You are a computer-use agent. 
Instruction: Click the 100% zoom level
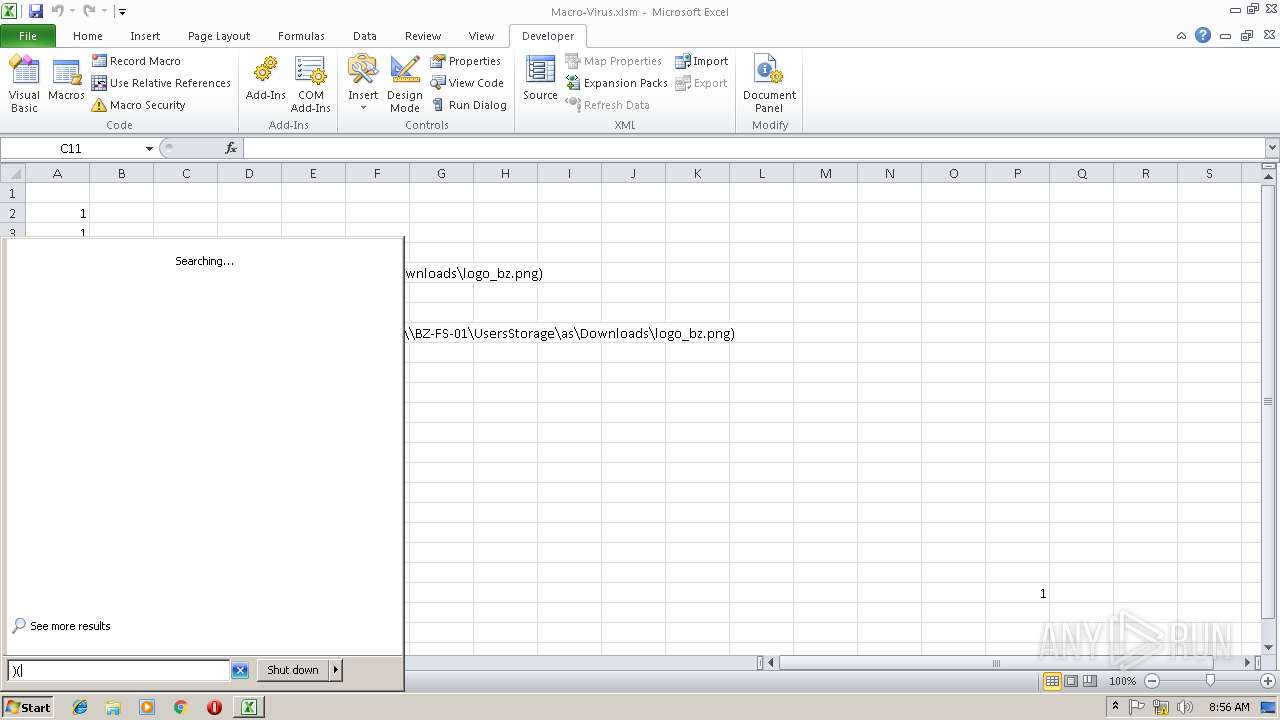1122,681
